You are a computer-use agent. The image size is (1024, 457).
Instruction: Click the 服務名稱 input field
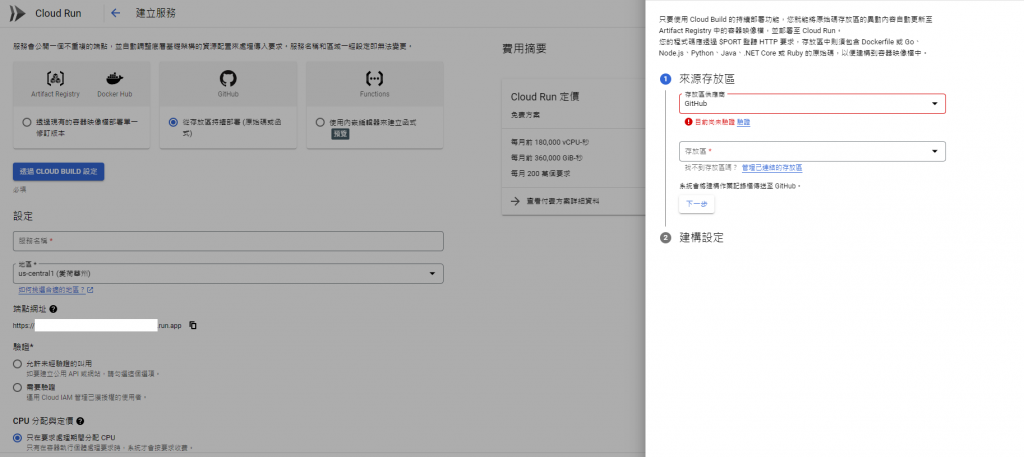click(x=228, y=241)
